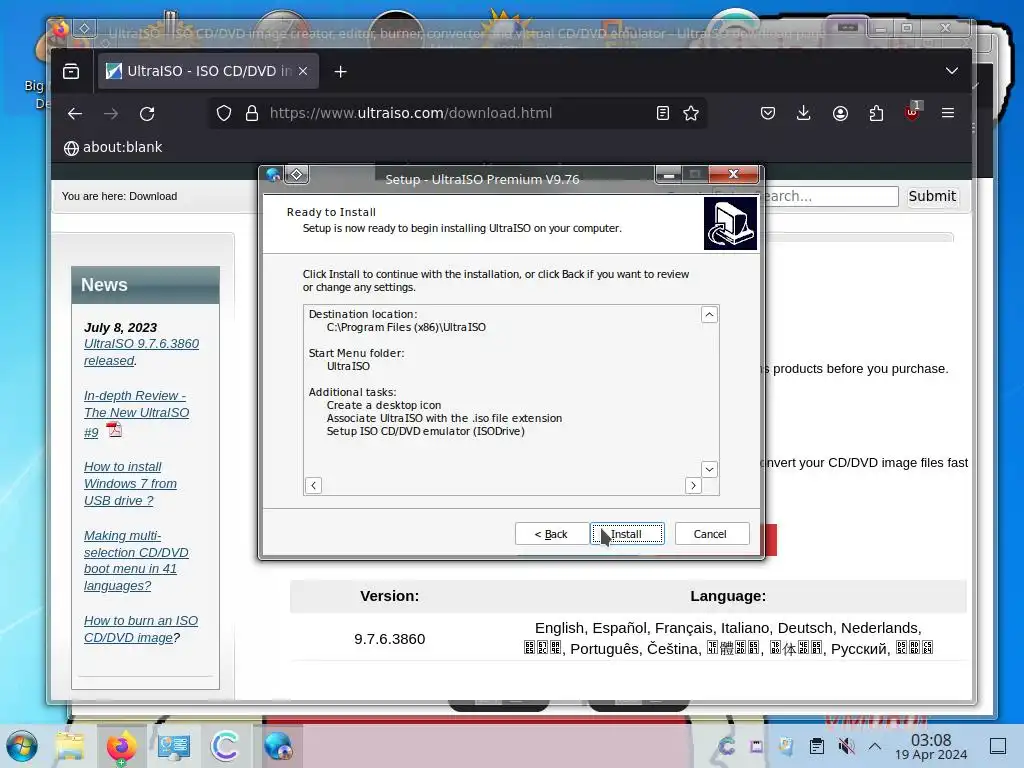
Task: Click the Submit search button
Action: pos(932,196)
